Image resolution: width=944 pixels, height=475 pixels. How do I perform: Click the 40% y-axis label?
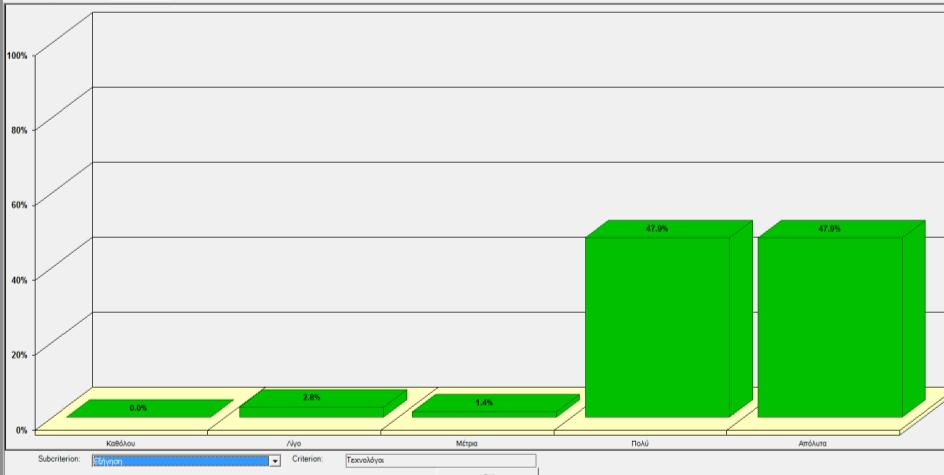[x=19, y=280]
